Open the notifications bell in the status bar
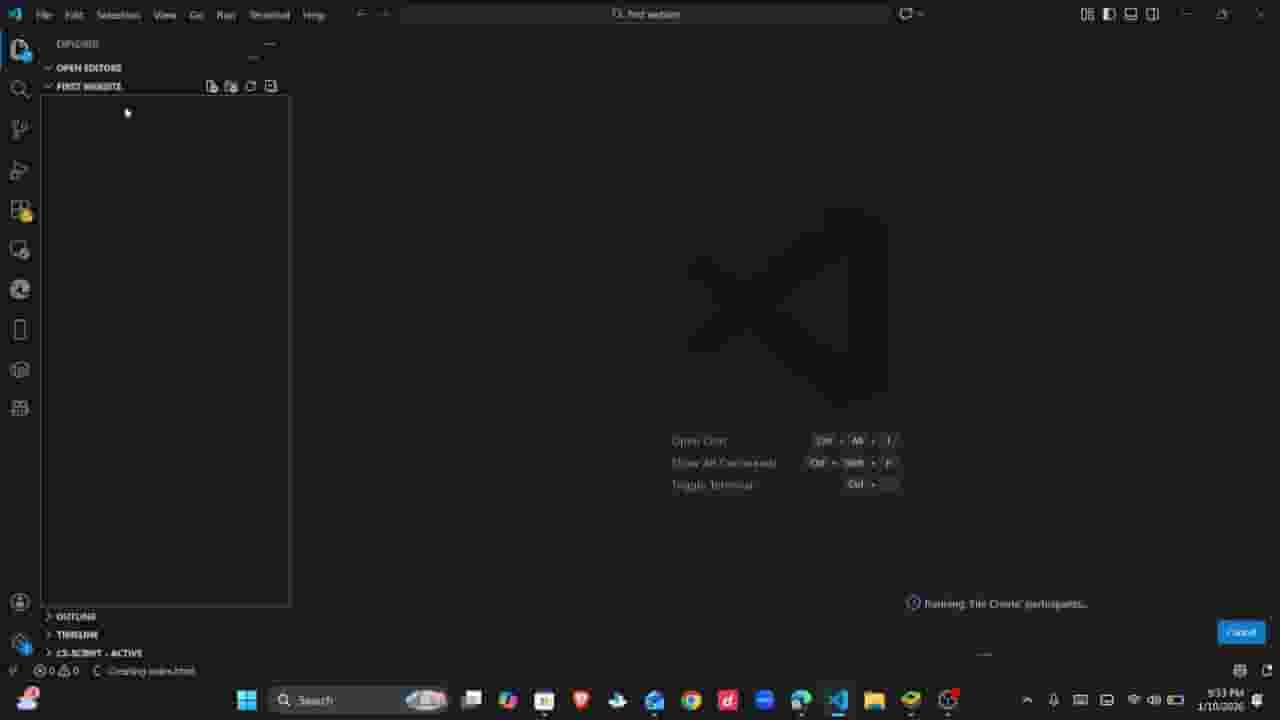Image resolution: width=1280 pixels, height=720 pixels. tap(1266, 671)
